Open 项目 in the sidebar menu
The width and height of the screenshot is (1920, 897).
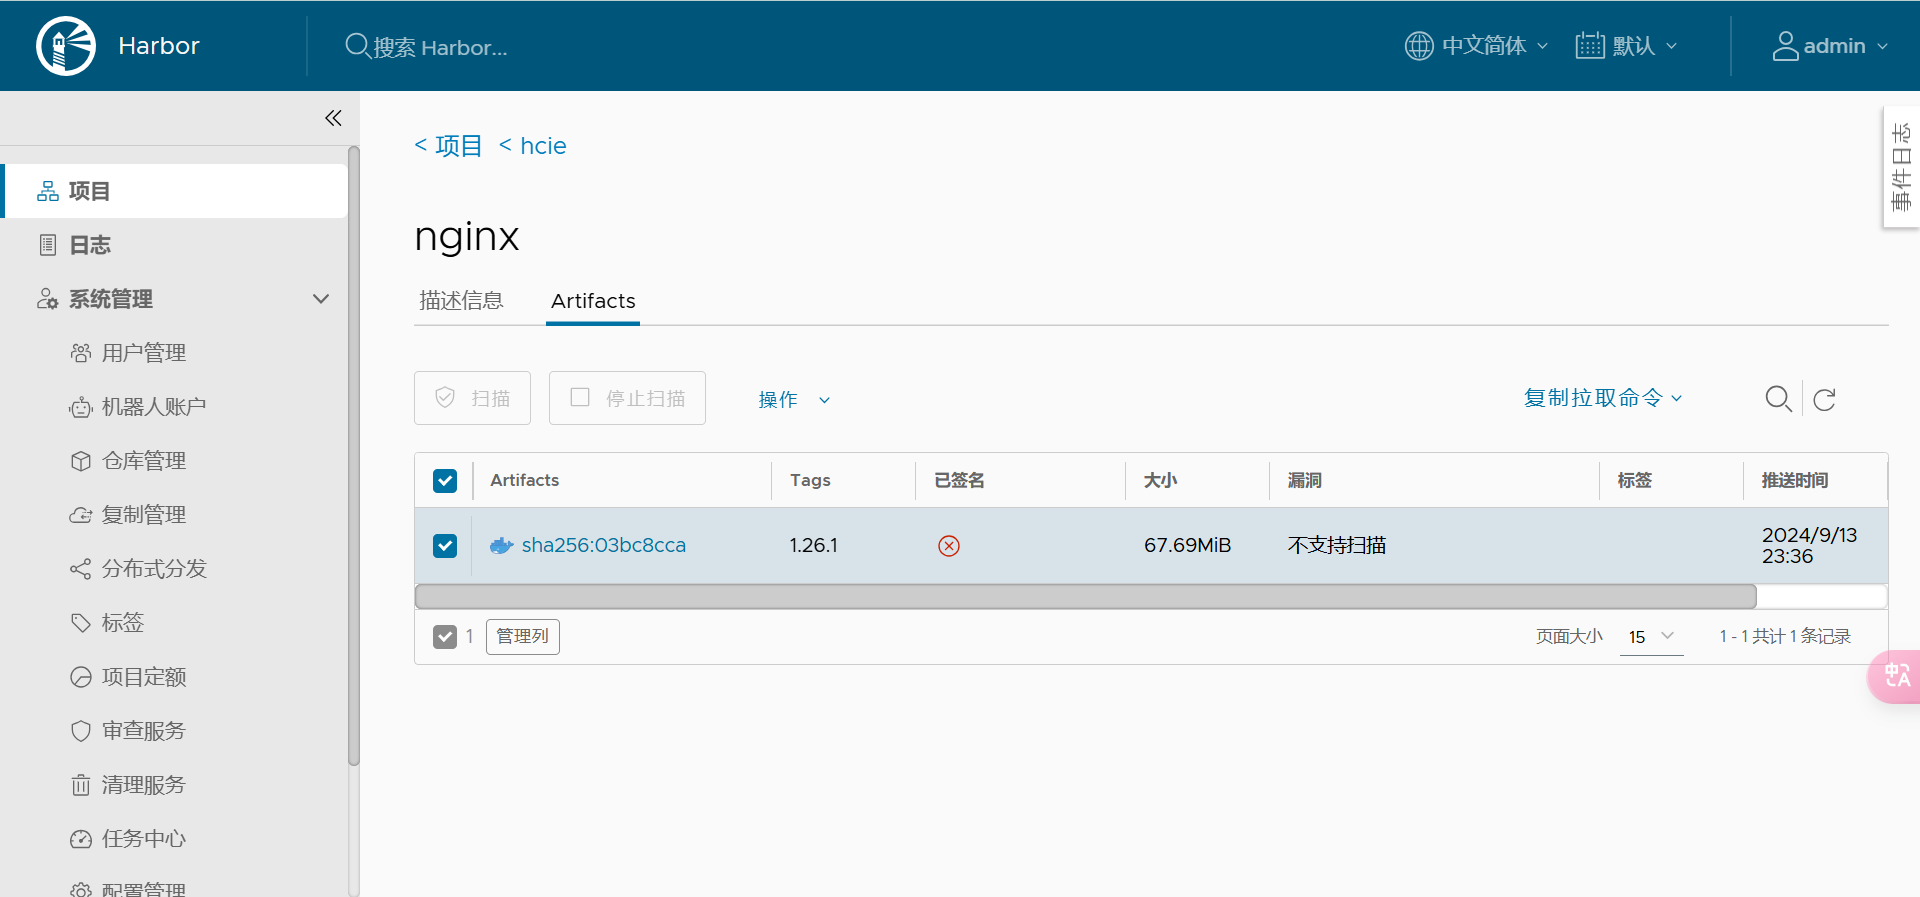click(175, 191)
